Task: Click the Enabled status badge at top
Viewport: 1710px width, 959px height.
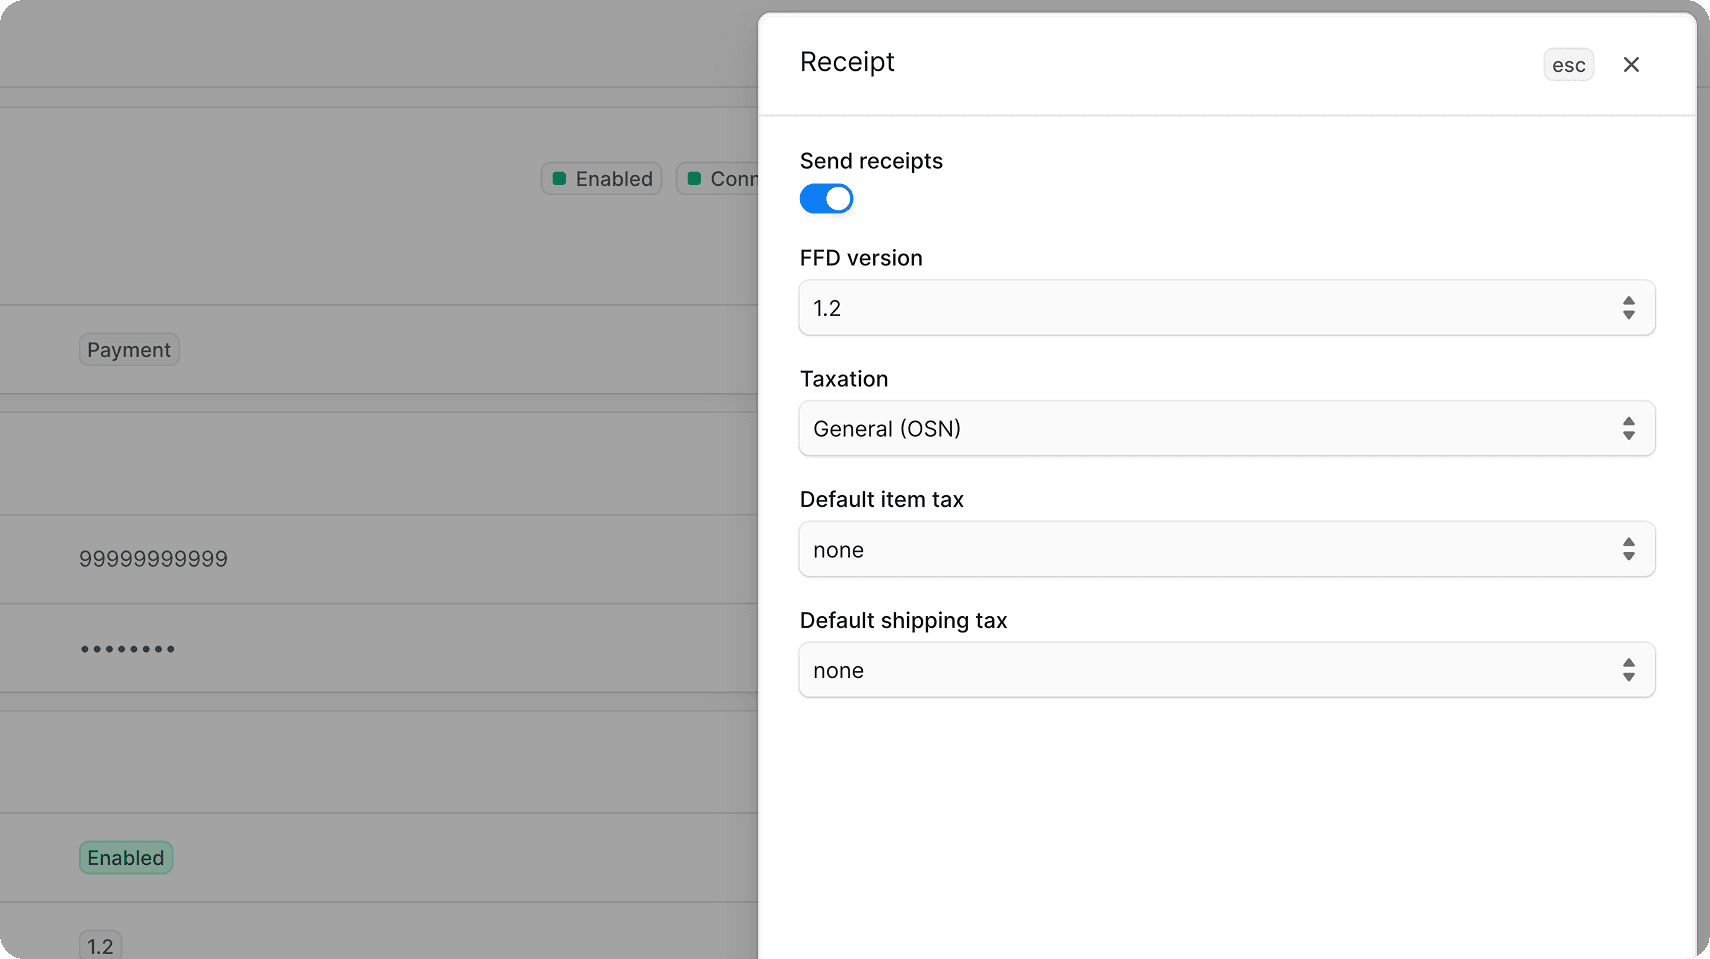Action: tap(602, 179)
